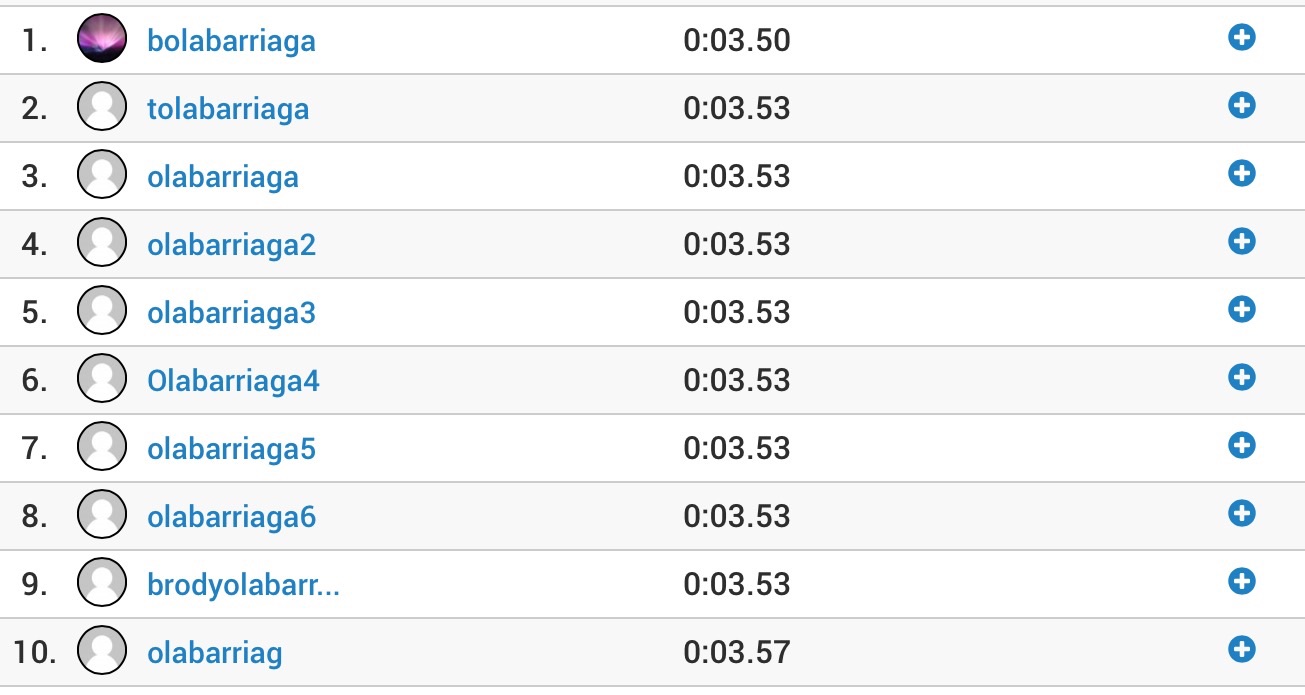Click the plus icon in row 3
The height and width of the screenshot is (695, 1305).
click(1241, 174)
